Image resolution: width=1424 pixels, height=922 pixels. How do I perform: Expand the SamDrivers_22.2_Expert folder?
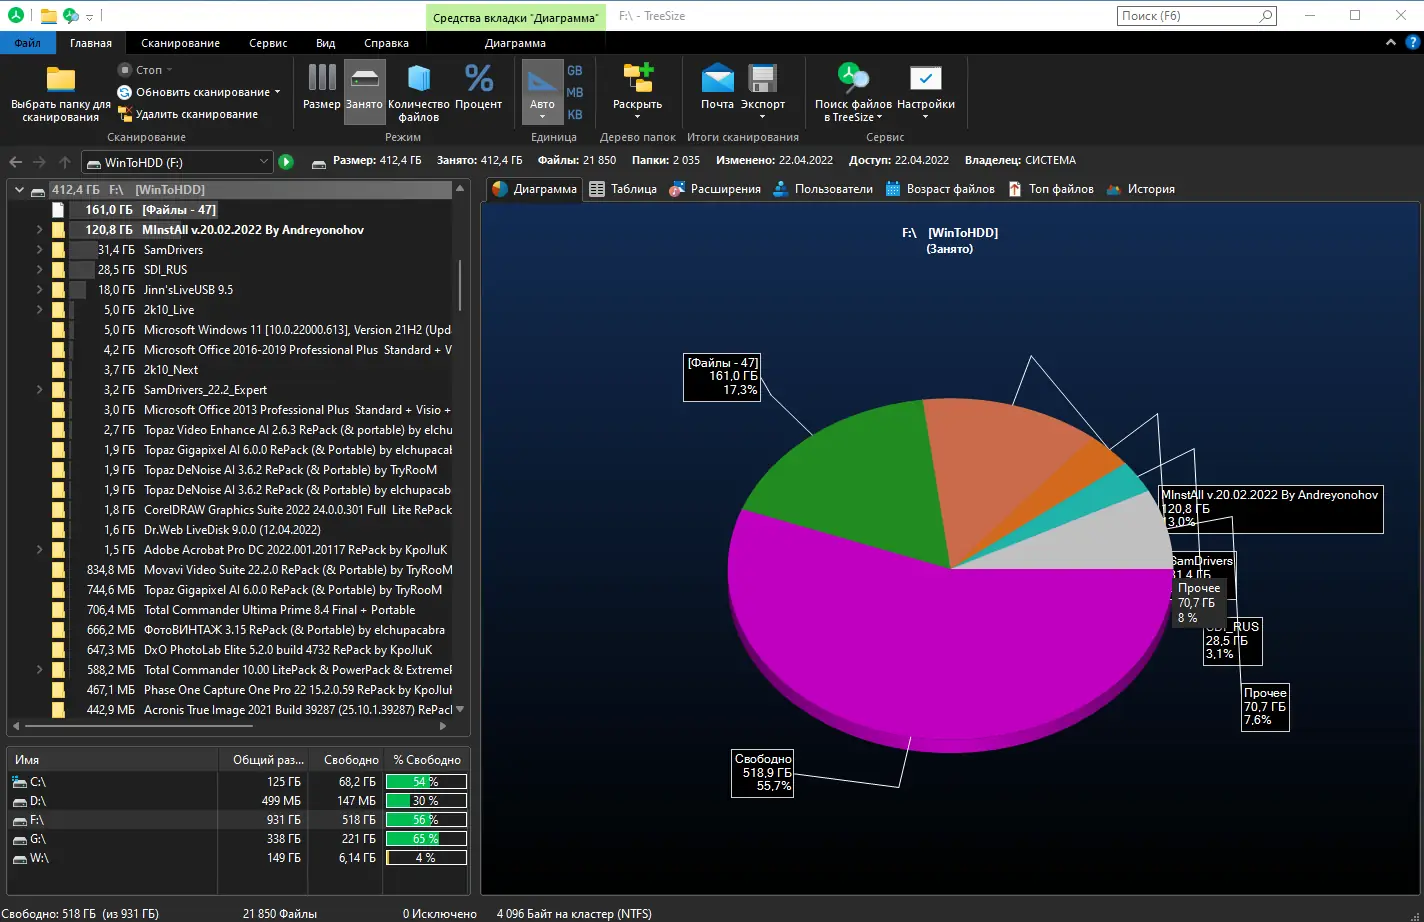(x=39, y=390)
